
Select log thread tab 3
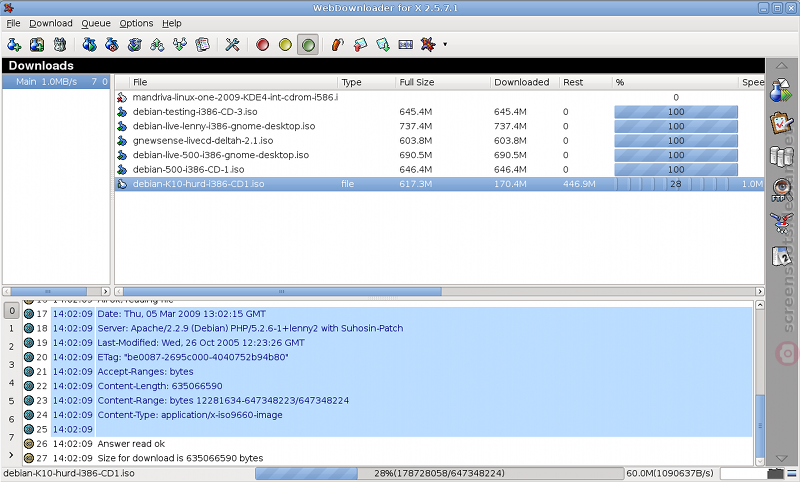pos(12,365)
